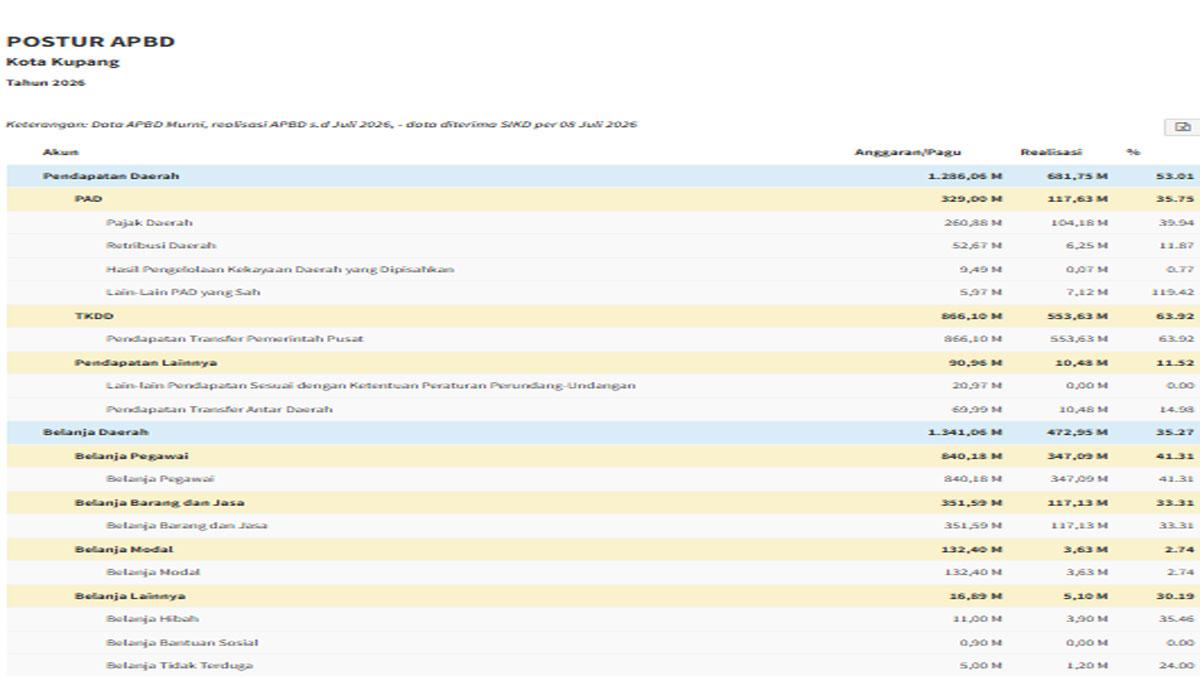Viewport: 1200px width, 700px height.
Task: Select the Retribusi Daerah row
Action: (x=603, y=246)
